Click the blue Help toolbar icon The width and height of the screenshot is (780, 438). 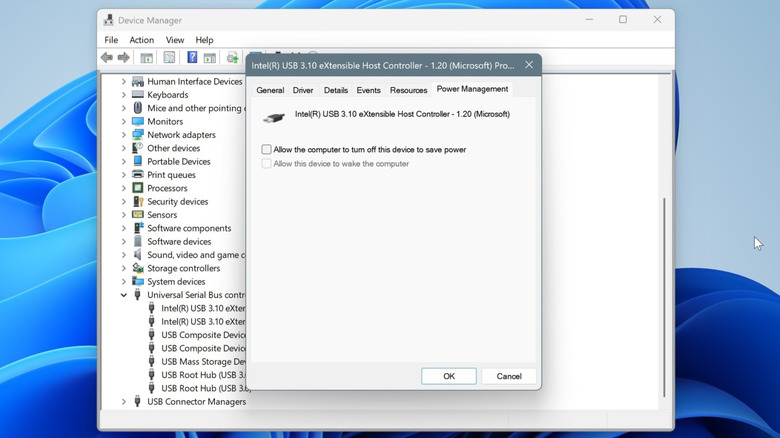tap(192, 57)
